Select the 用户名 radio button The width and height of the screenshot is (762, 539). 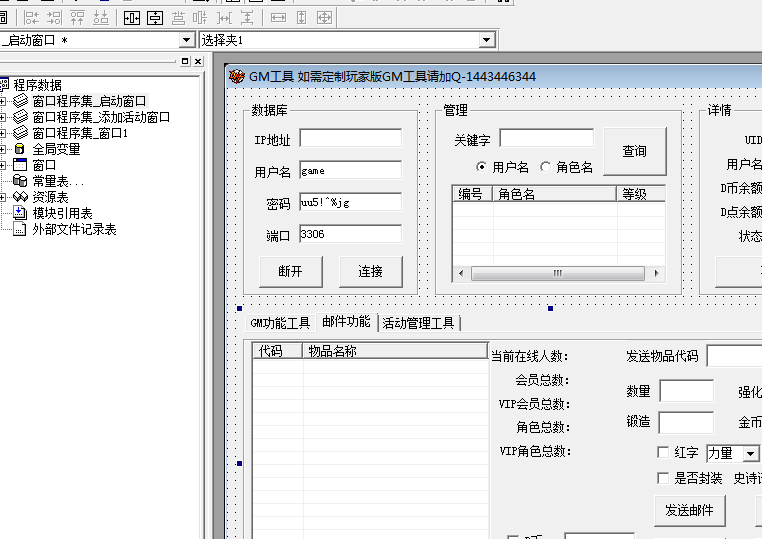click(481, 167)
